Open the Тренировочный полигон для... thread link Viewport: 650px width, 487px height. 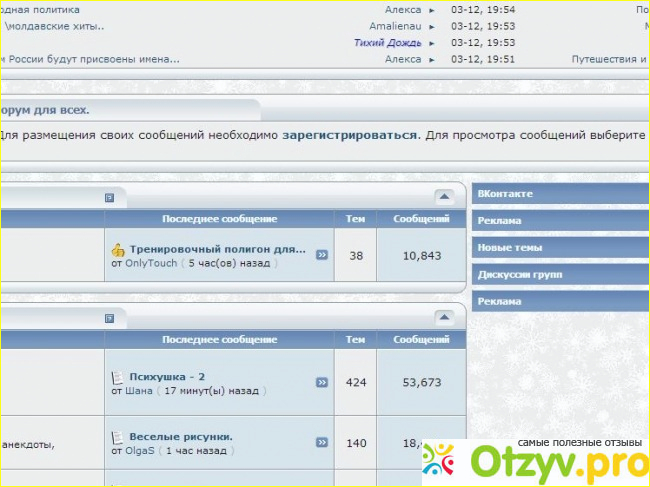217,249
